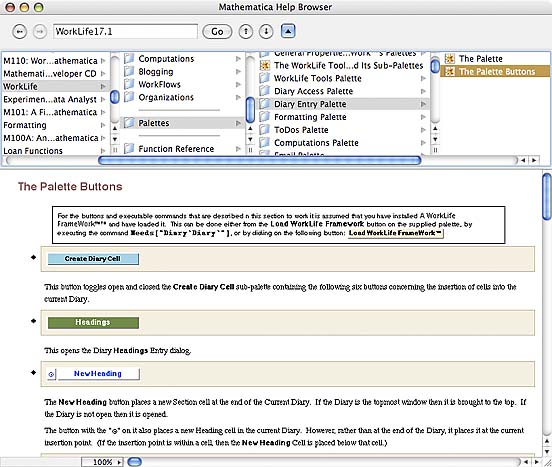Image resolution: width=552 pixels, height=467 pixels.
Task: Jump to previous topic with up arrow
Action: click(x=246, y=32)
